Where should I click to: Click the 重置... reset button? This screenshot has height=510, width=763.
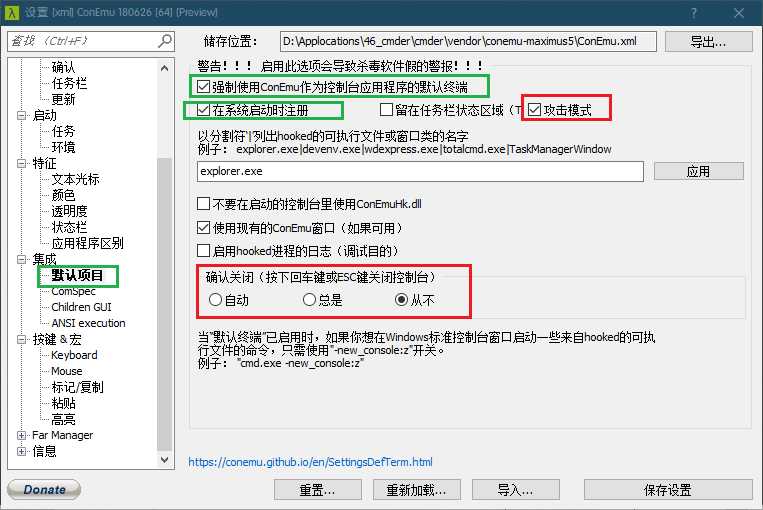pos(318,490)
